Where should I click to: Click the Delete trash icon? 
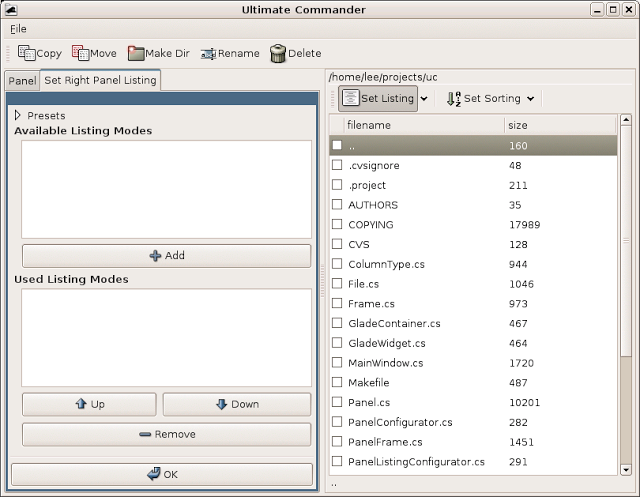coord(278,53)
